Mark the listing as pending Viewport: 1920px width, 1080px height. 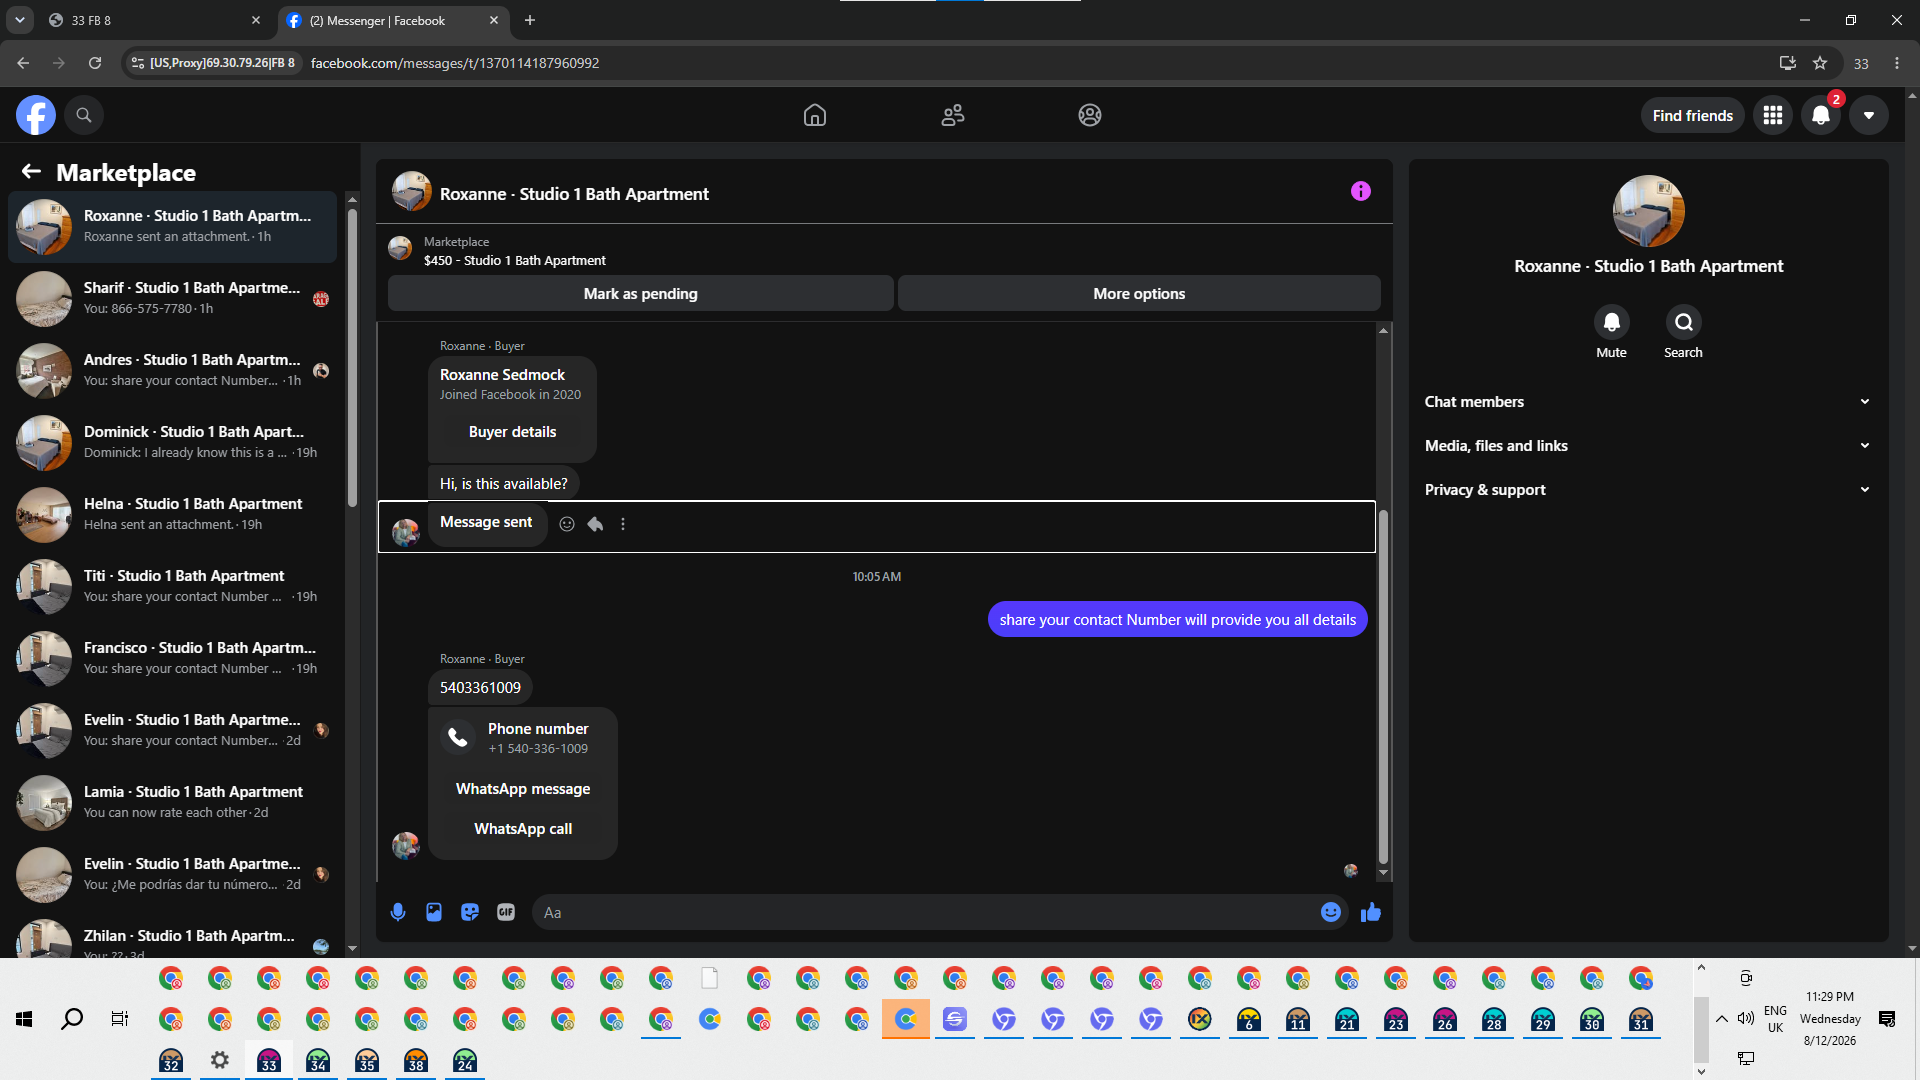point(641,293)
